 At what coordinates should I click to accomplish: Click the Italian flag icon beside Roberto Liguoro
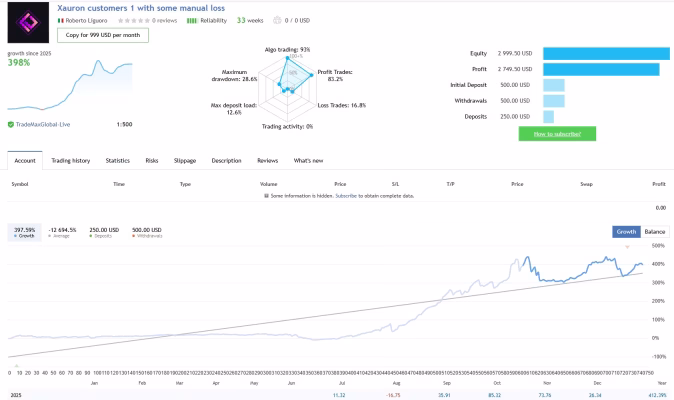coord(61,21)
